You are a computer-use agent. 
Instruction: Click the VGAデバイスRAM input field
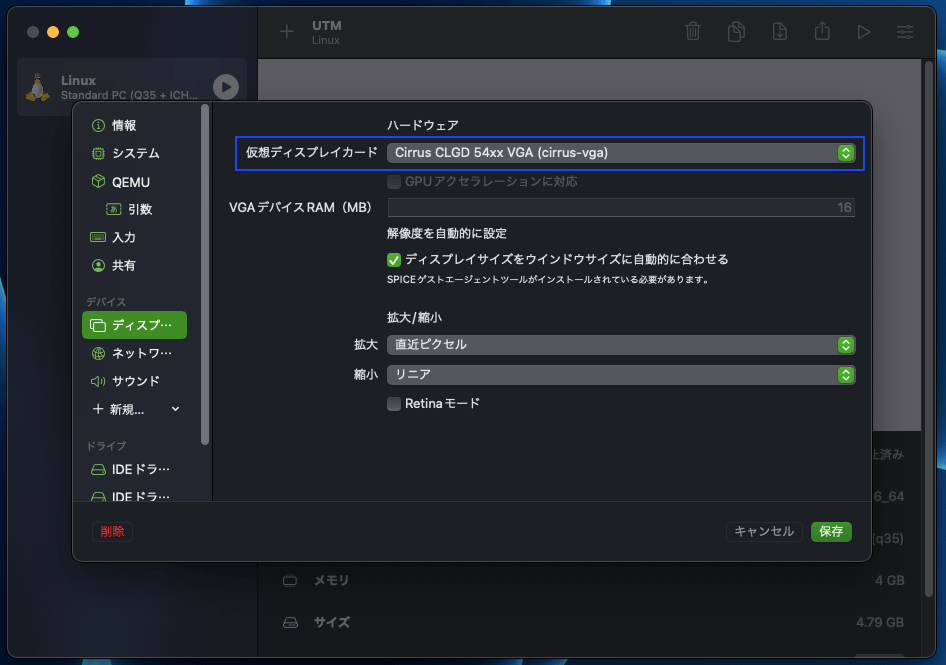pos(621,208)
